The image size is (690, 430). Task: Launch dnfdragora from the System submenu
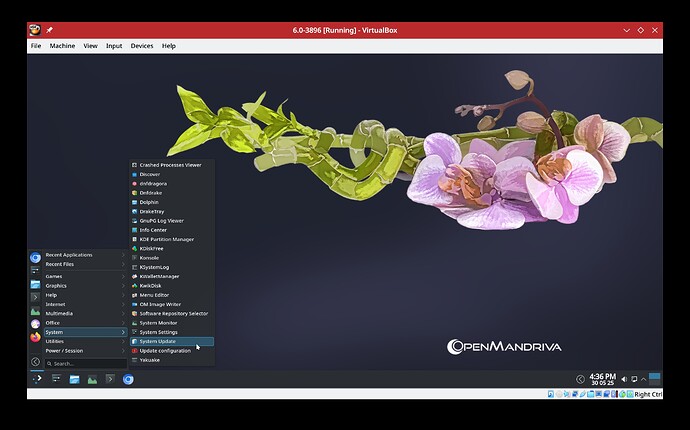(172, 184)
